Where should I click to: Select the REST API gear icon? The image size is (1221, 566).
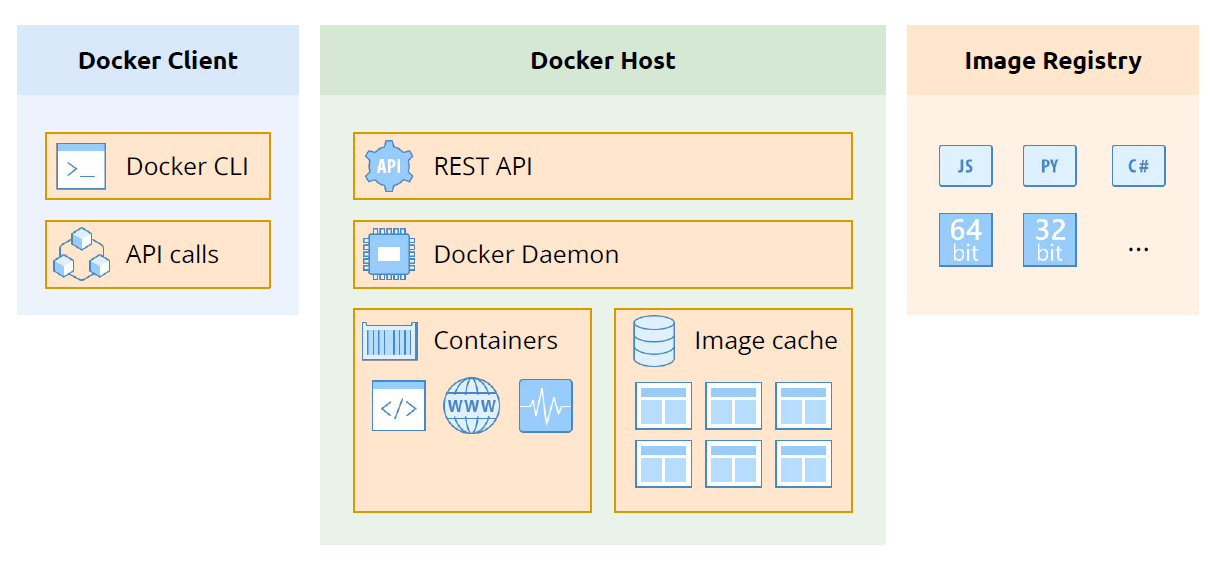point(389,166)
